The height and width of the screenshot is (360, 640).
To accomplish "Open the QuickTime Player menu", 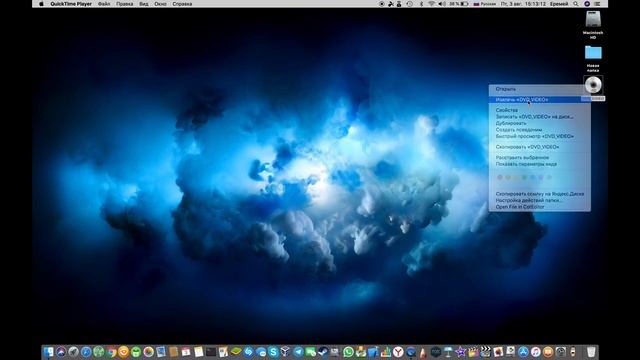I will [71, 4].
